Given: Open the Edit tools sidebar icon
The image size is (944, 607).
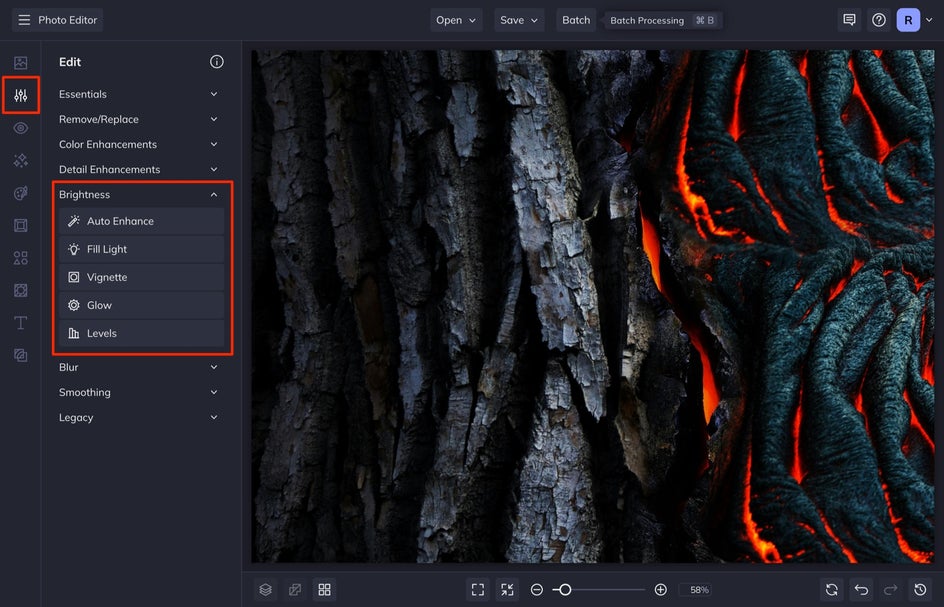Looking at the screenshot, I should tap(20, 95).
